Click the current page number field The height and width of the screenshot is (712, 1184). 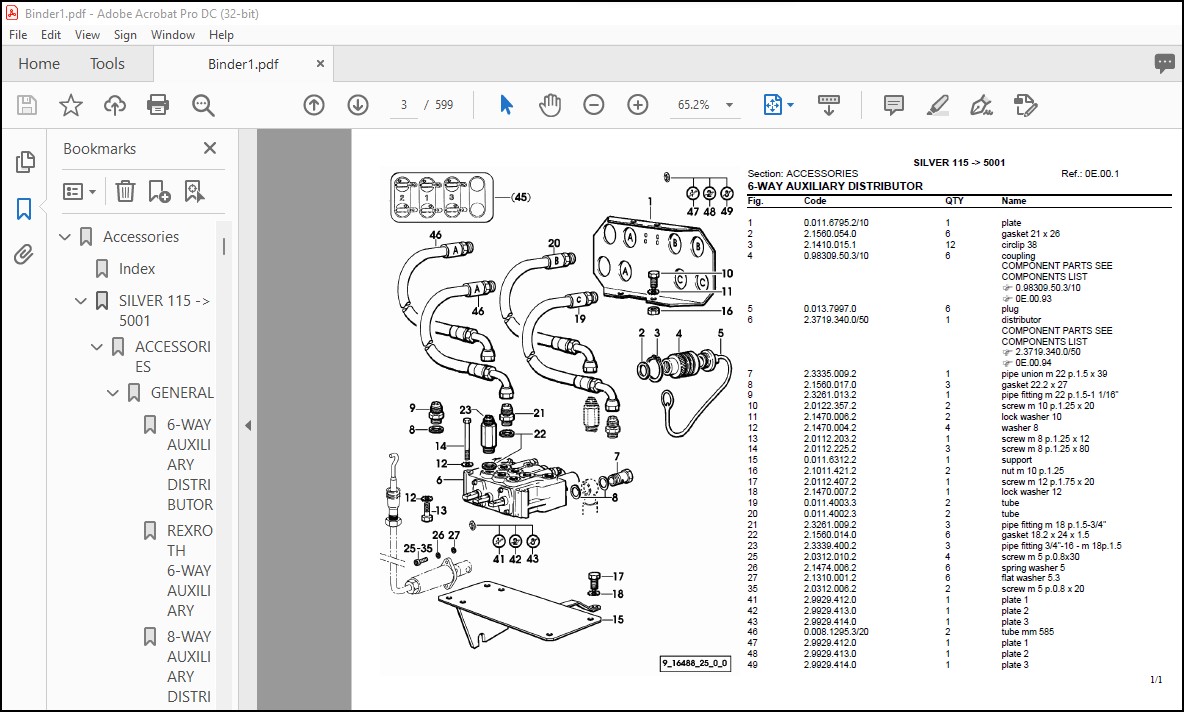pos(404,105)
